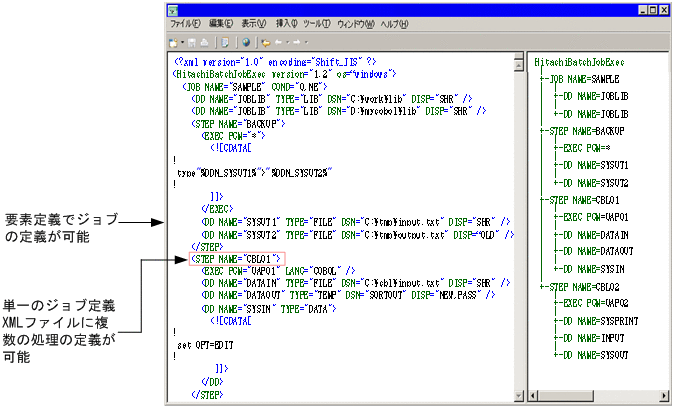Select EXEC PGM=UAP01 in outline tree
The height and width of the screenshot is (413, 679).
click(x=595, y=216)
